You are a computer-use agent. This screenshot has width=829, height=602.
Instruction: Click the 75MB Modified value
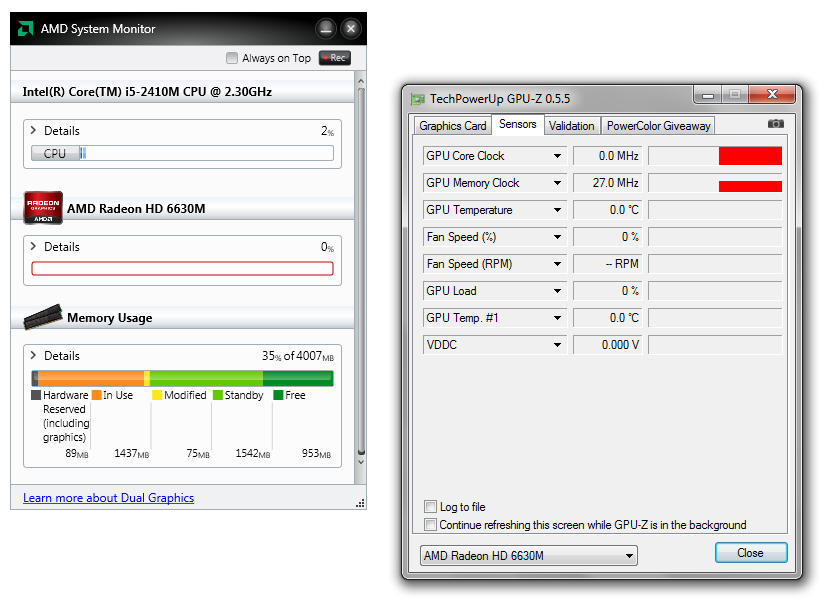(x=198, y=453)
